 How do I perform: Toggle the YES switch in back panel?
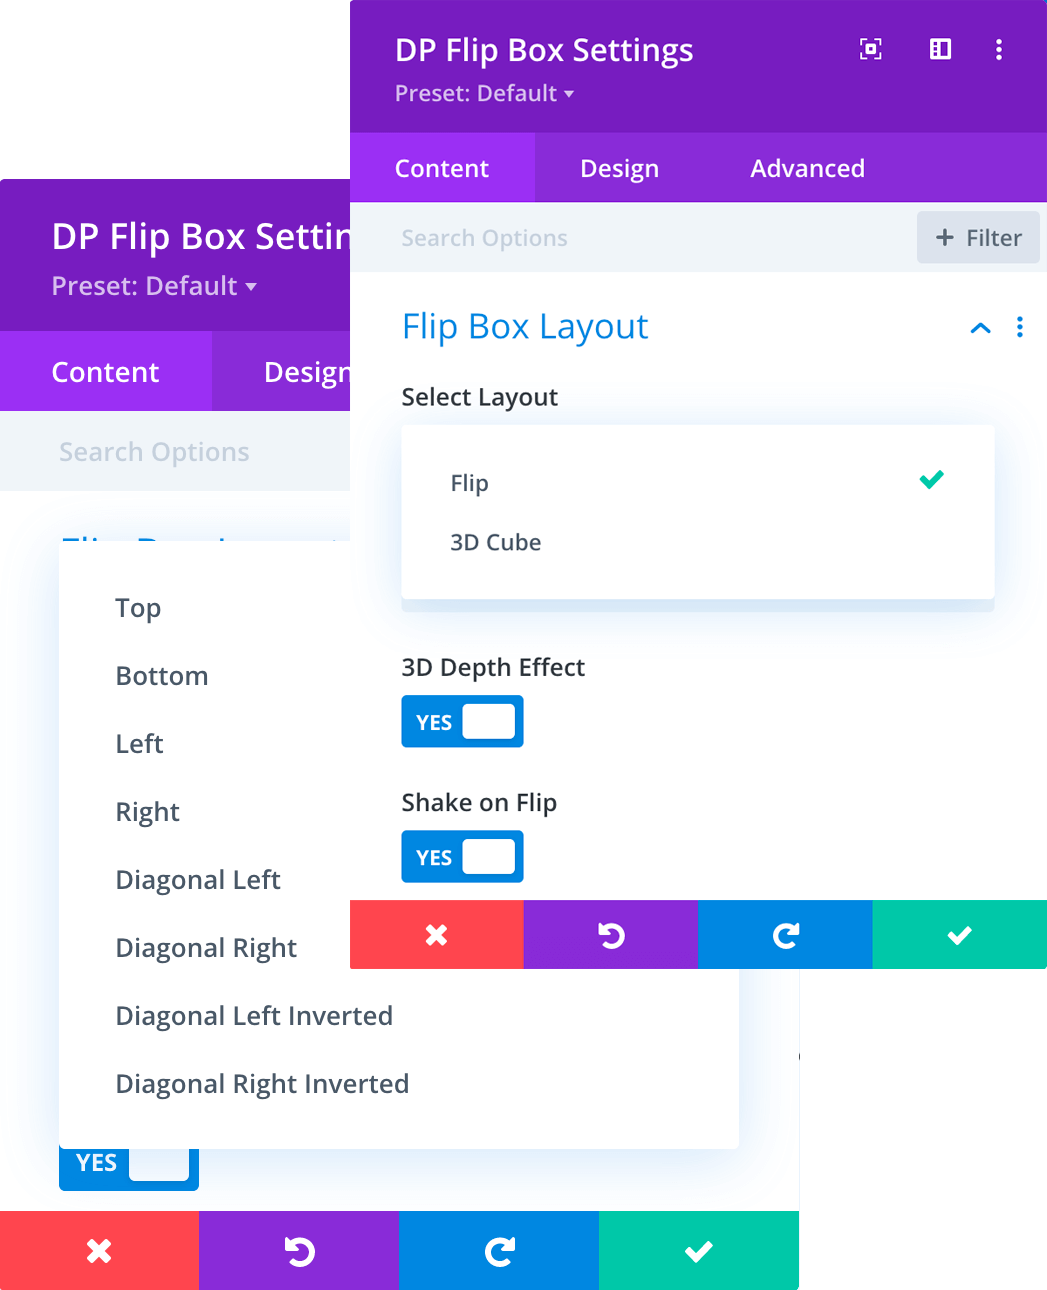[x=129, y=1167]
